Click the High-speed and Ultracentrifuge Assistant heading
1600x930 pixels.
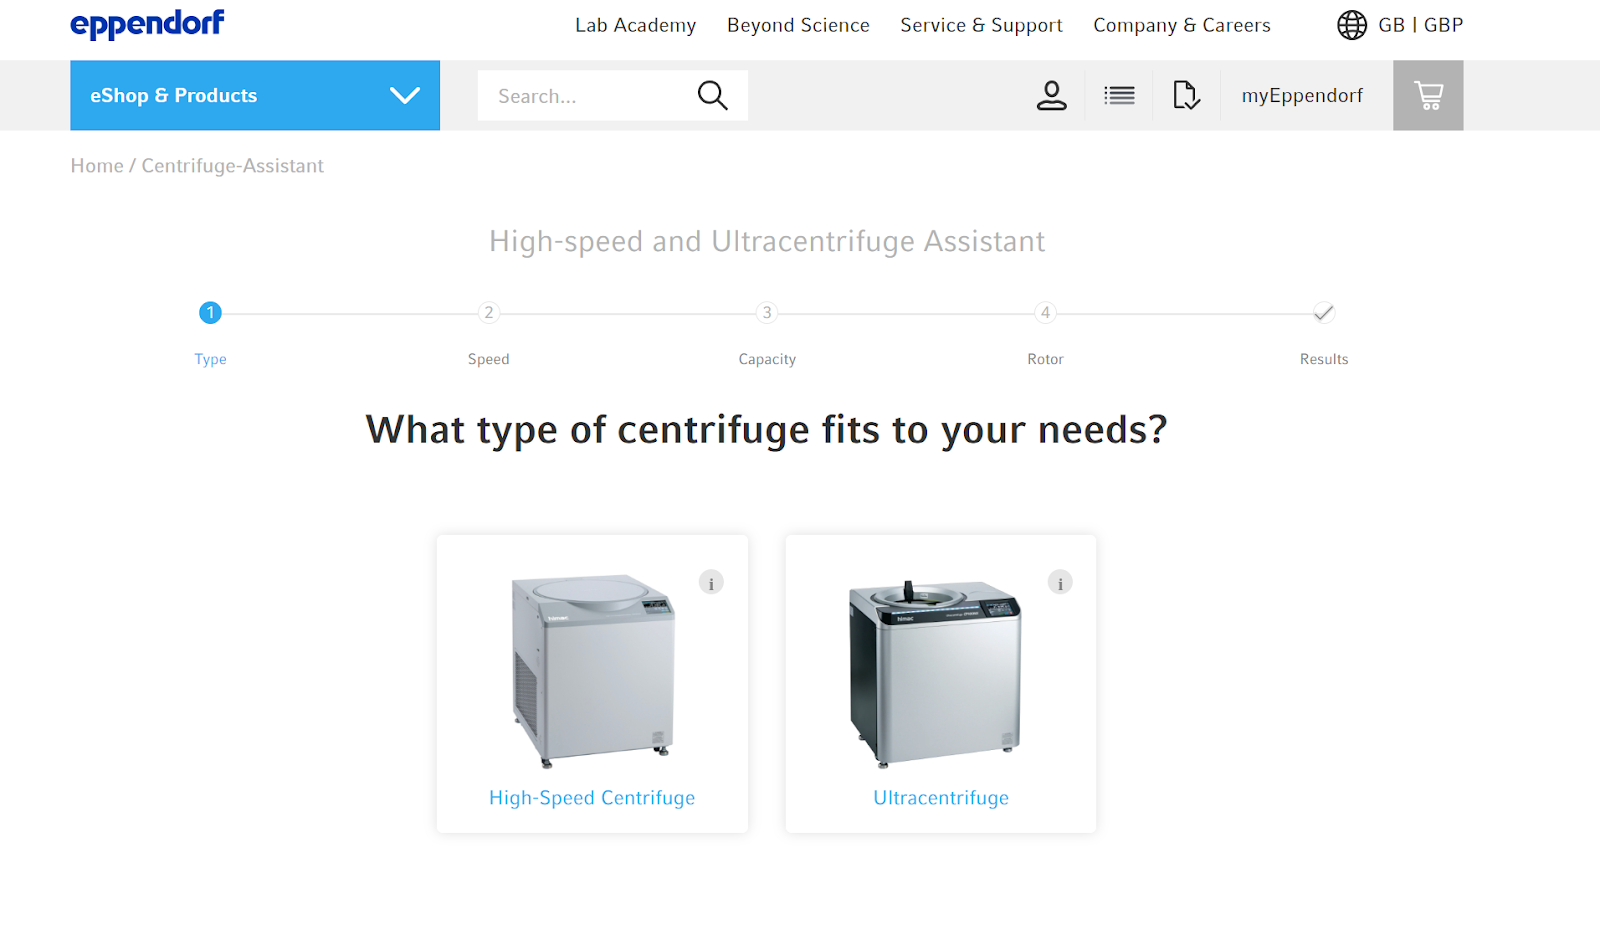[767, 241]
